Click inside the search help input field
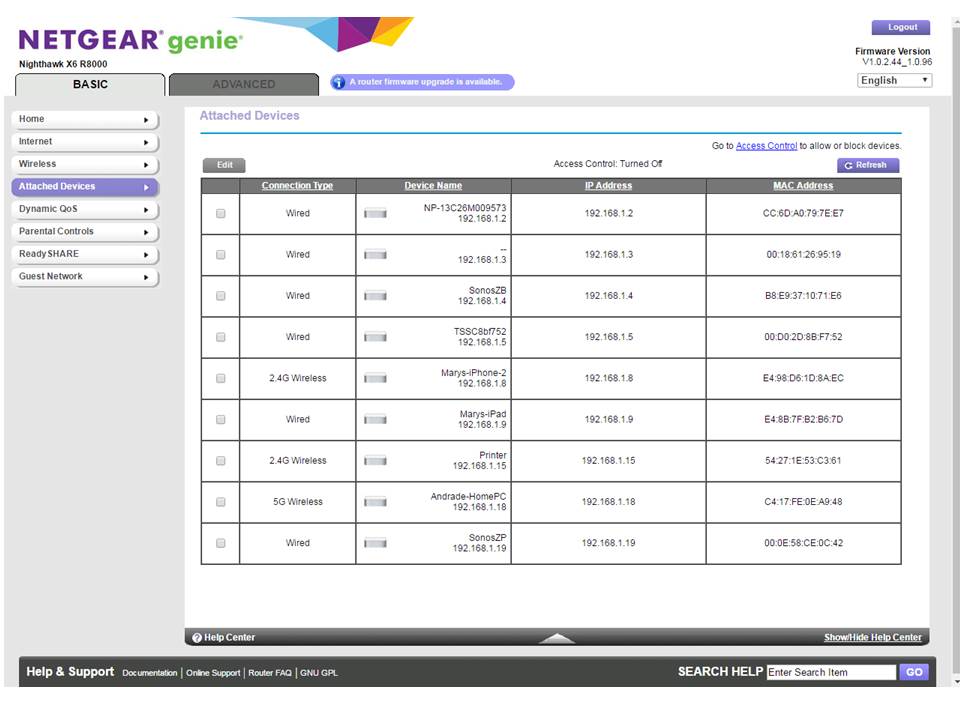 point(830,672)
